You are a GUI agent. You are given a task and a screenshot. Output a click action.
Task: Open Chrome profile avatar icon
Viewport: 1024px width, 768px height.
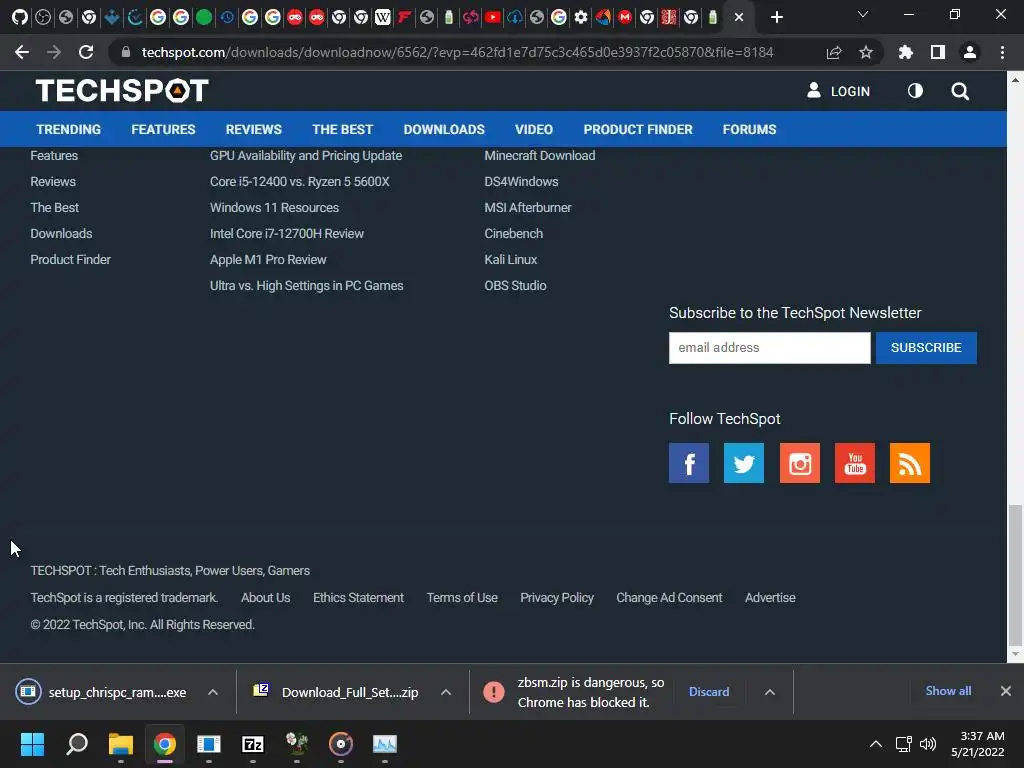point(970,52)
